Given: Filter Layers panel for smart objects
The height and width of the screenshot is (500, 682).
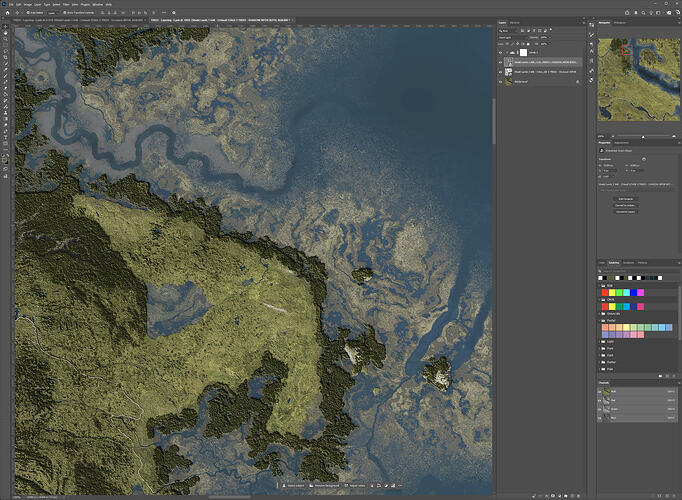Looking at the screenshot, I should (545, 31).
